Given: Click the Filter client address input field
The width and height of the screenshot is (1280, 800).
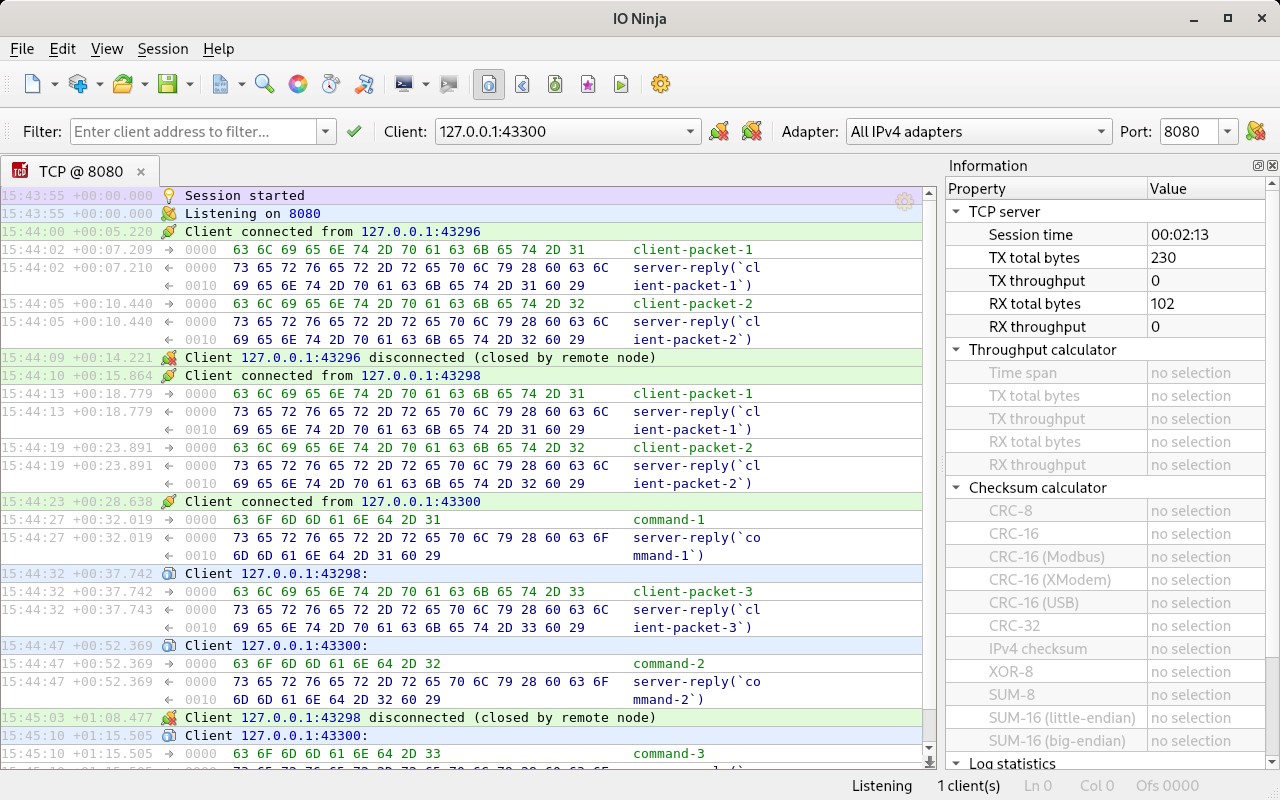Looking at the screenshot, I should click(x=193, y=131).
